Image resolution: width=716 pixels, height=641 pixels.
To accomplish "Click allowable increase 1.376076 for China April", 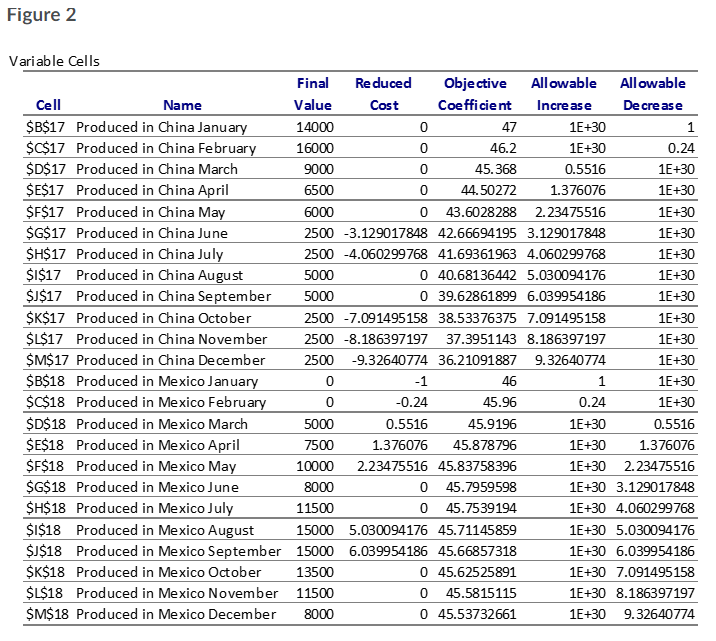I will 578,190.
